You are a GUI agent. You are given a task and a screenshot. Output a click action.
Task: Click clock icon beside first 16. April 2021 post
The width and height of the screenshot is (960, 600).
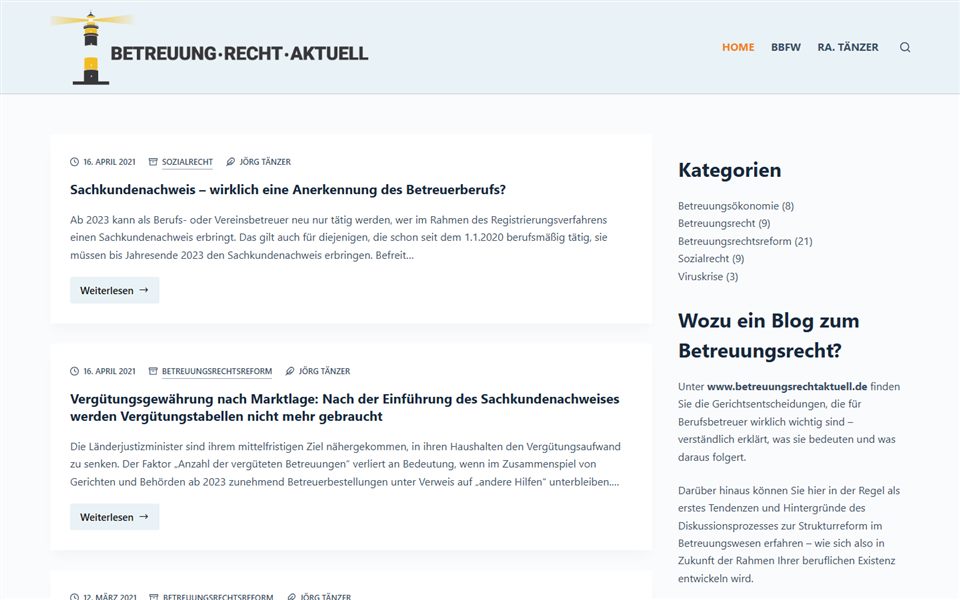tap(75, 162)
